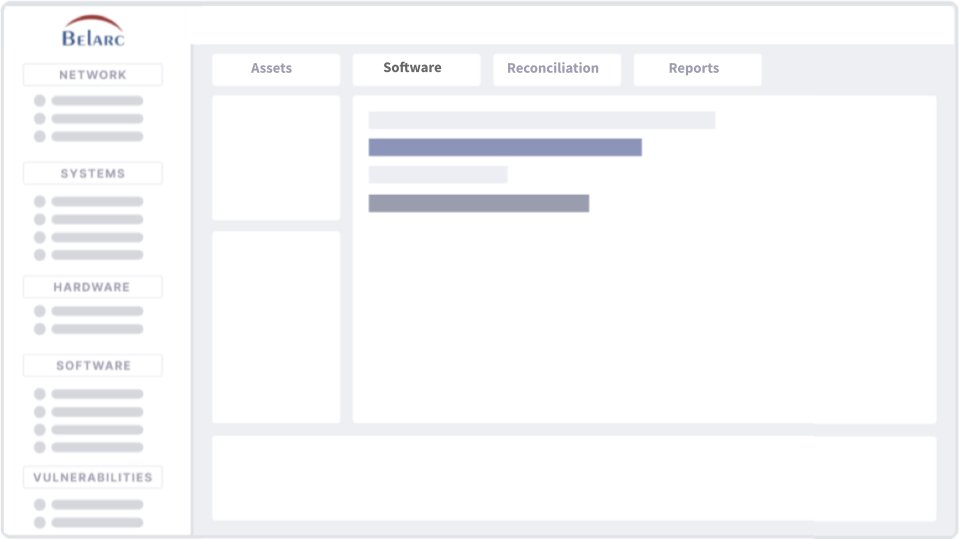Select the Reports tab
This screenshot has height=540, width=960.
coord(694,69)
